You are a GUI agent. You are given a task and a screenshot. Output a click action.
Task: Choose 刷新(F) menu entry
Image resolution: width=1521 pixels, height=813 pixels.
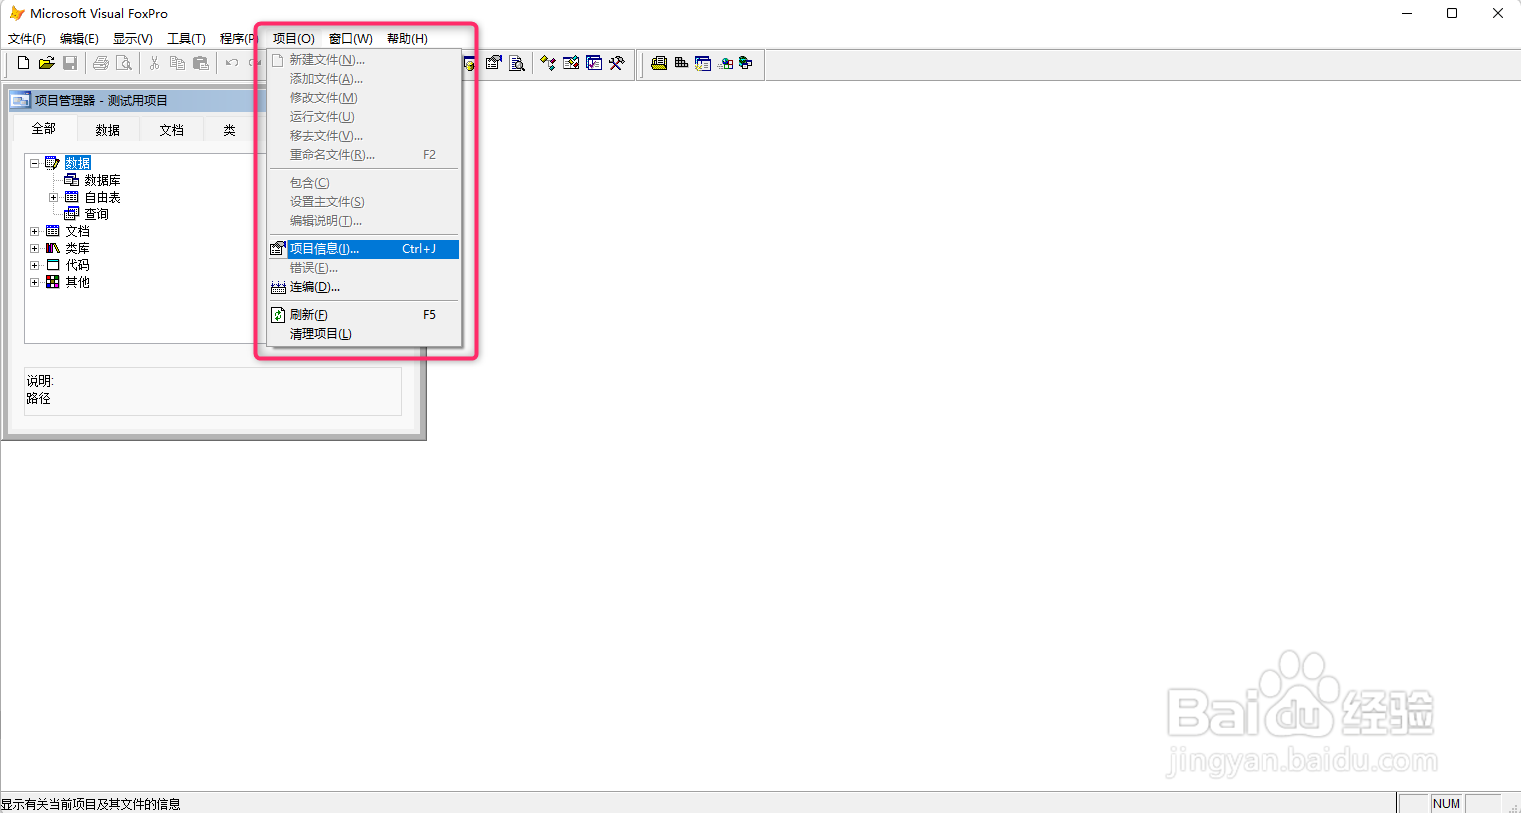[x=364, y=315]
